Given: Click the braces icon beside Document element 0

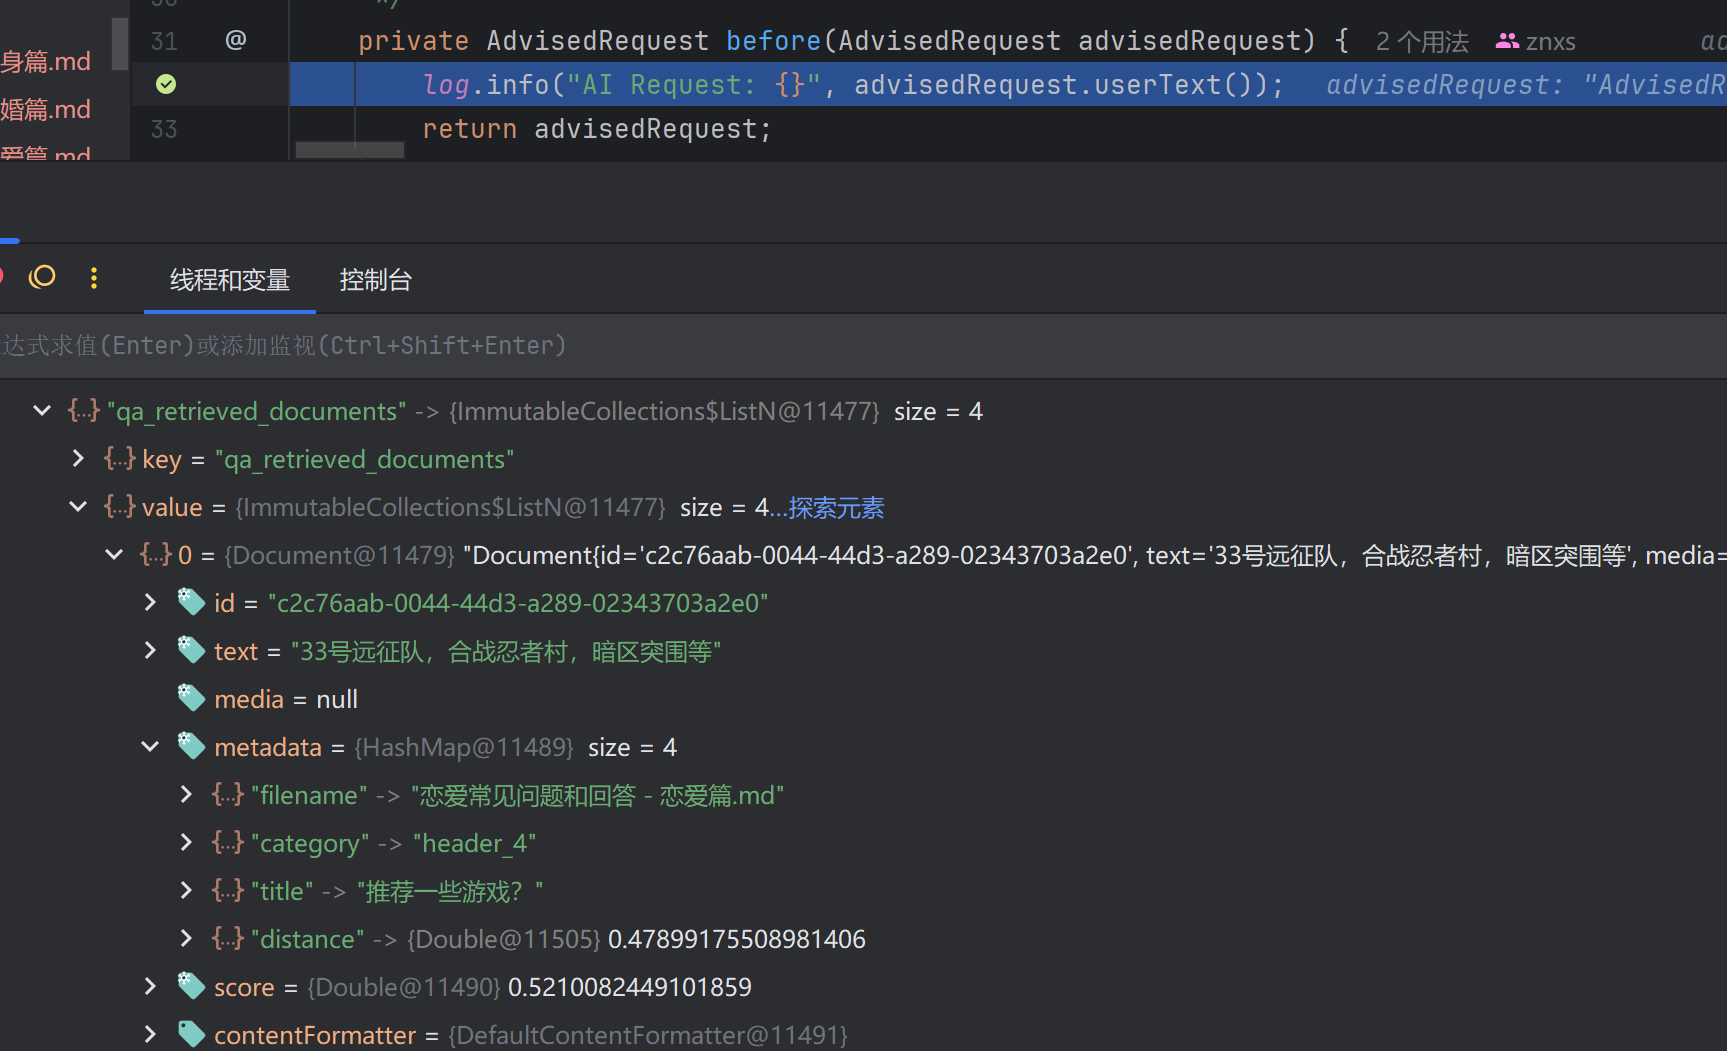Looking at the screenshot, I should click(156, 554).
